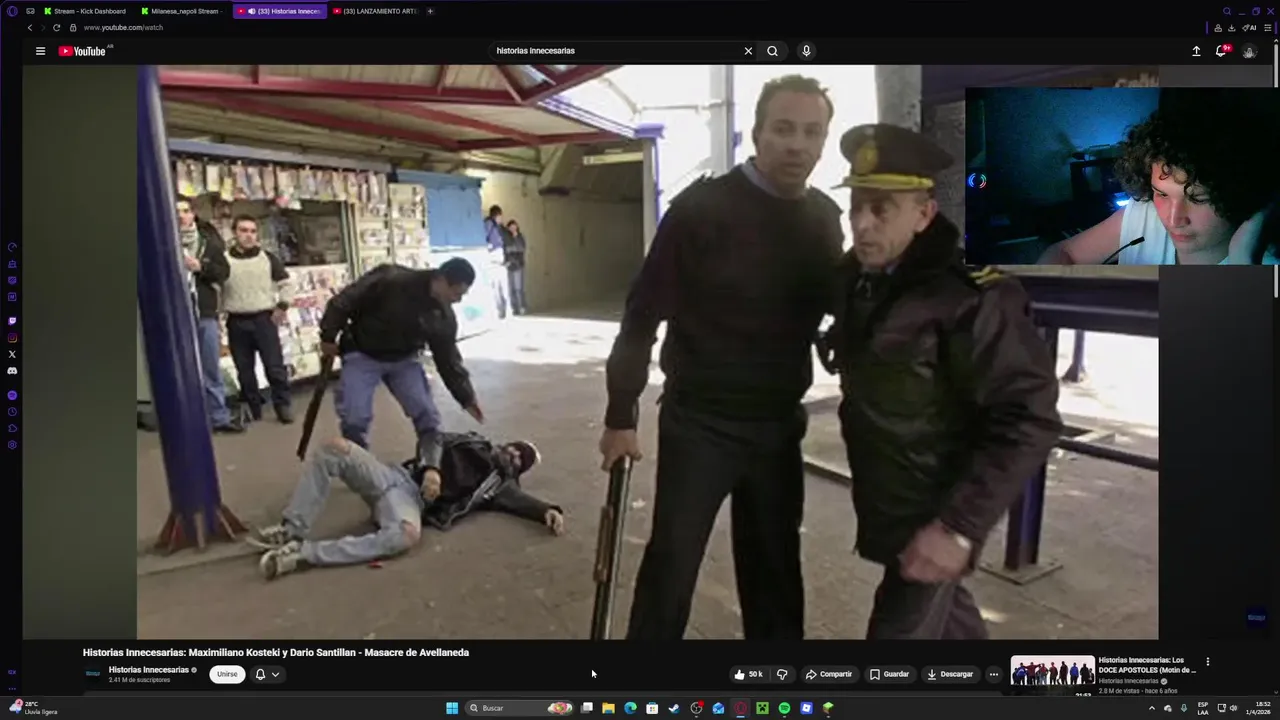Open X (Twitter) in the Opera sidebar

pyautogui.click(x=12, y=354)
